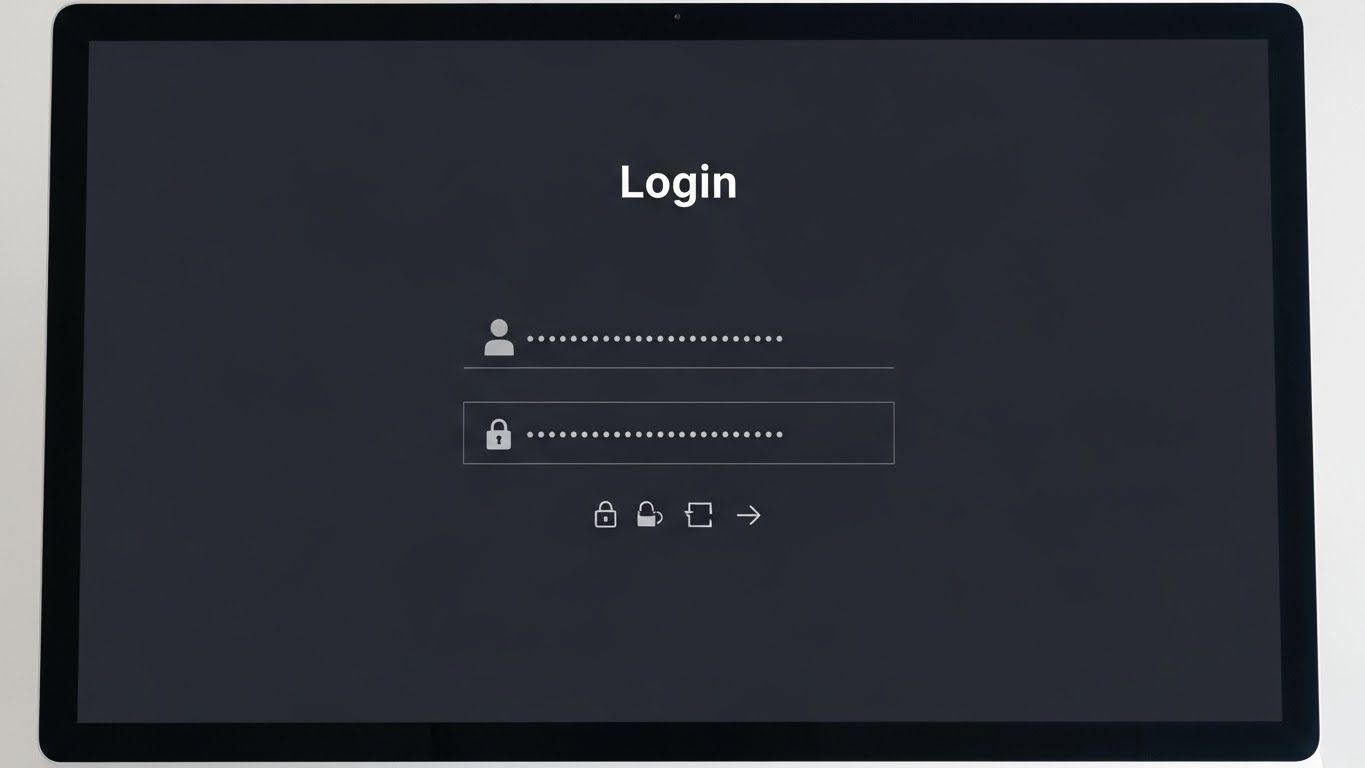
Task: Toggle unlock with the open padlock
Action: [650, 514]
